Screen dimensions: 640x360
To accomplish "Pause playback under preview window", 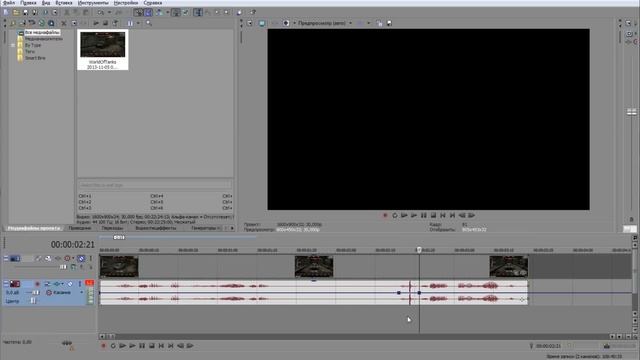I will 424,216.
